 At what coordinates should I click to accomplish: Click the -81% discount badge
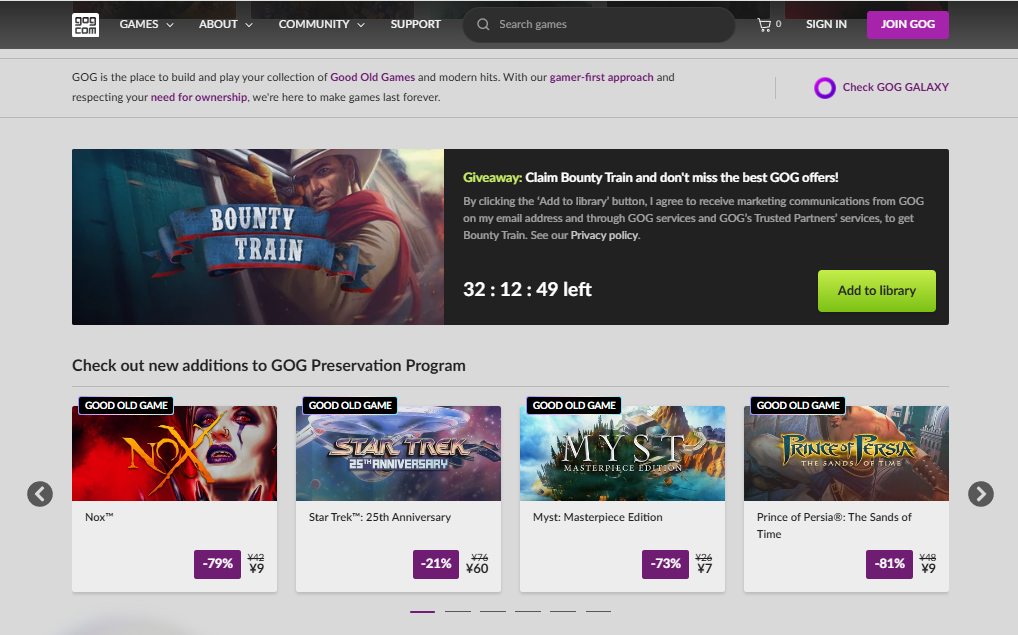point(889,564)
